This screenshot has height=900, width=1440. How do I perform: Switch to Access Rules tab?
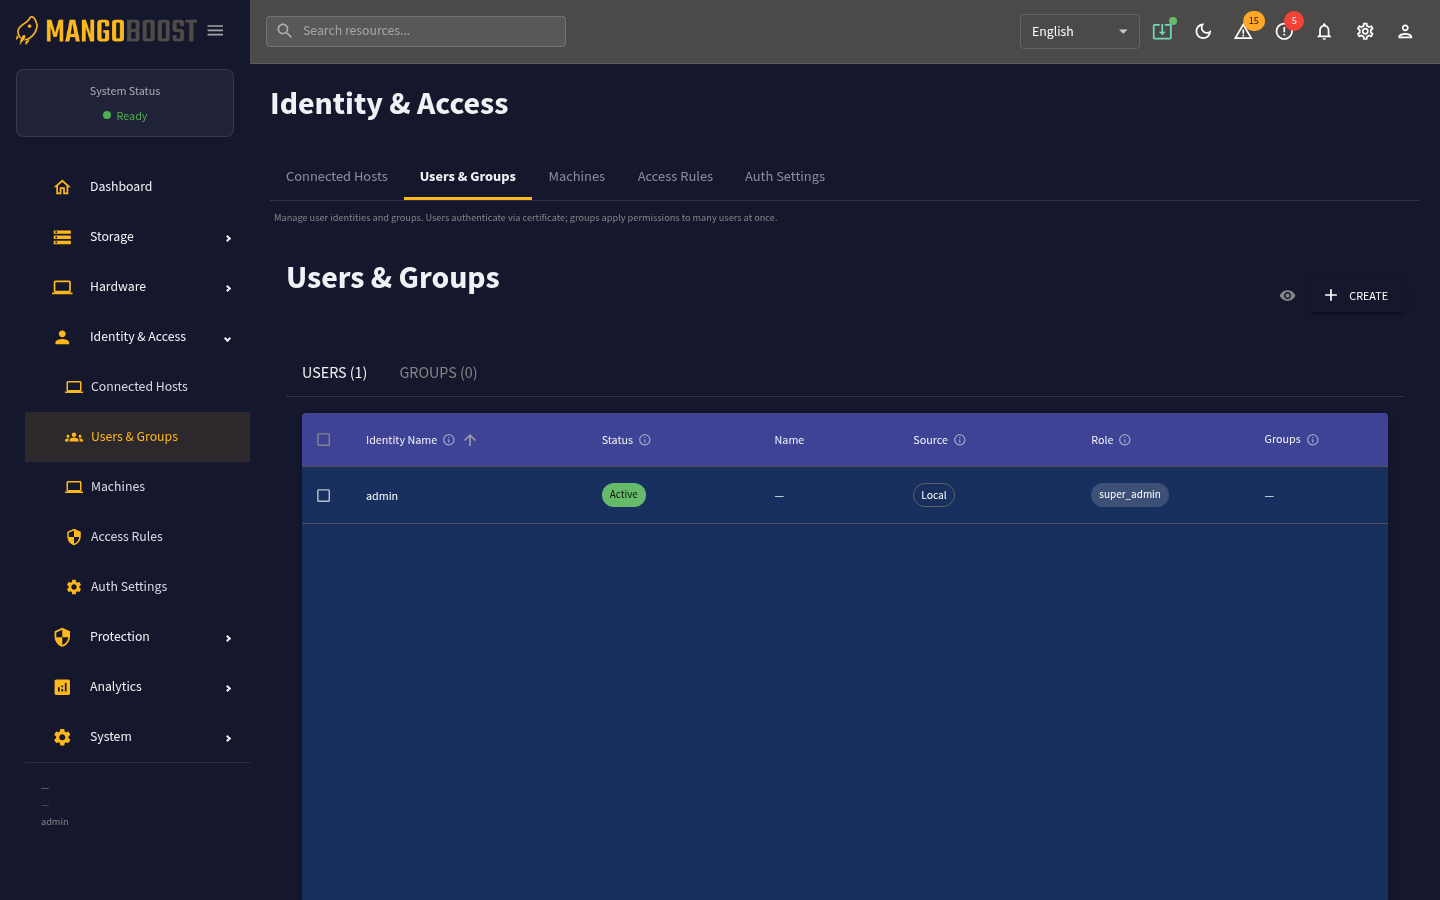(675, 177)
